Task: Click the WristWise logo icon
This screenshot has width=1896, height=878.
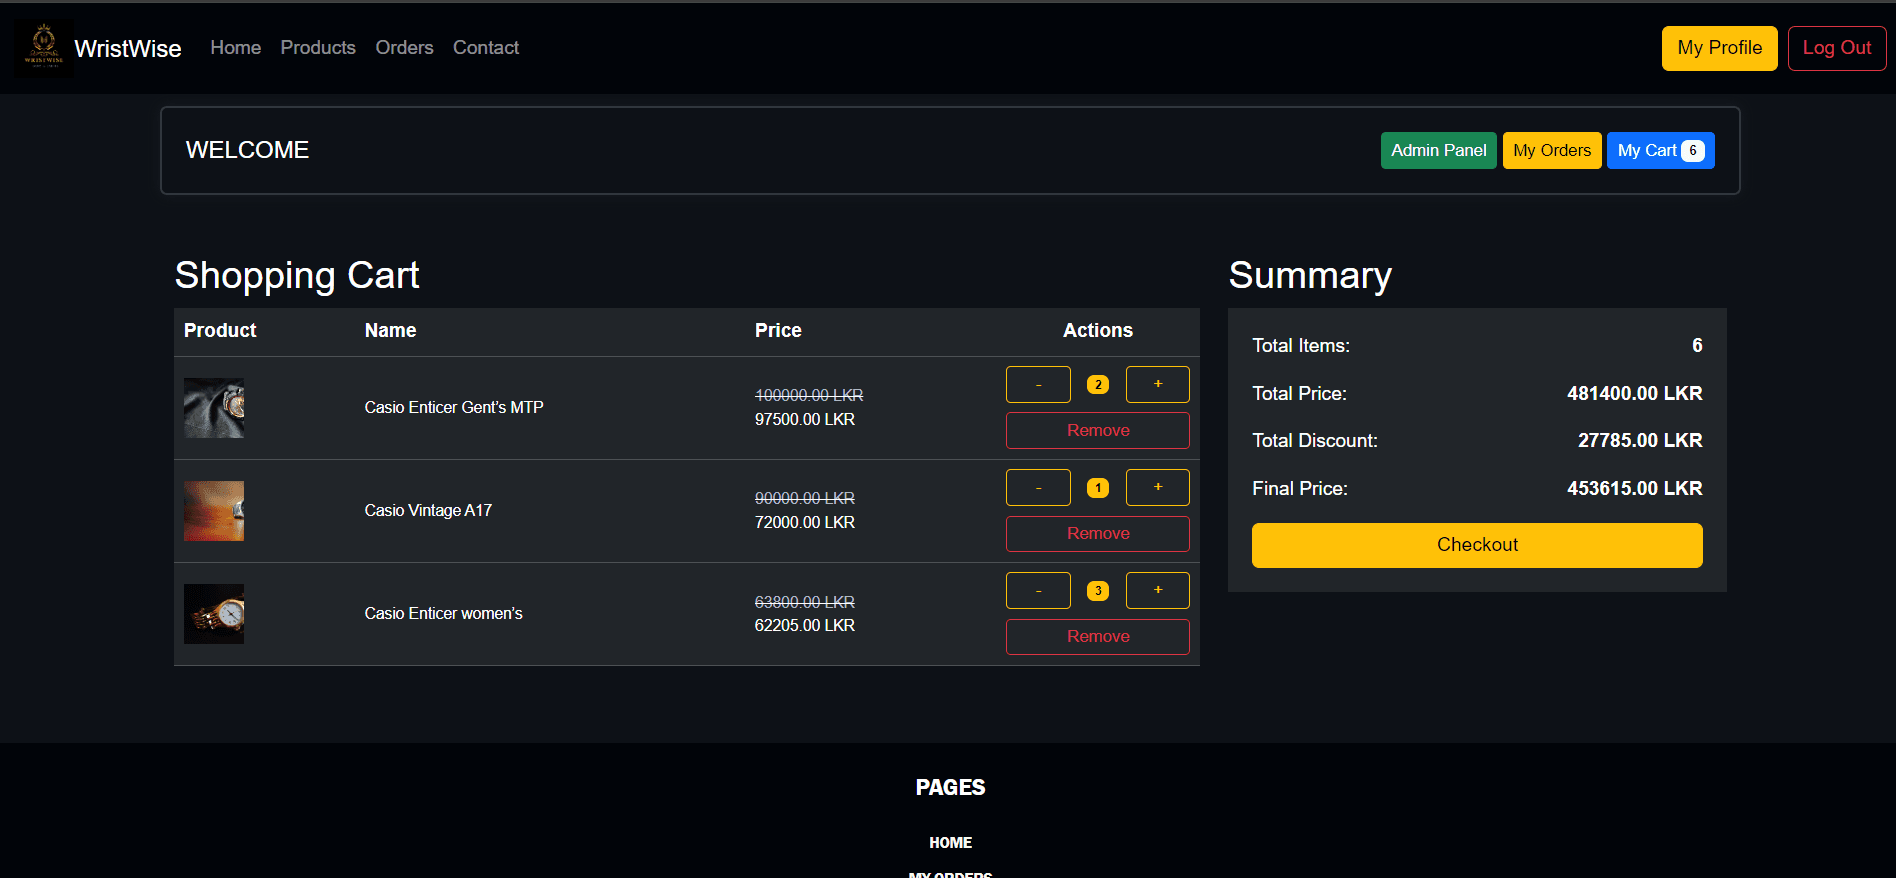Action: pos(43,47)
